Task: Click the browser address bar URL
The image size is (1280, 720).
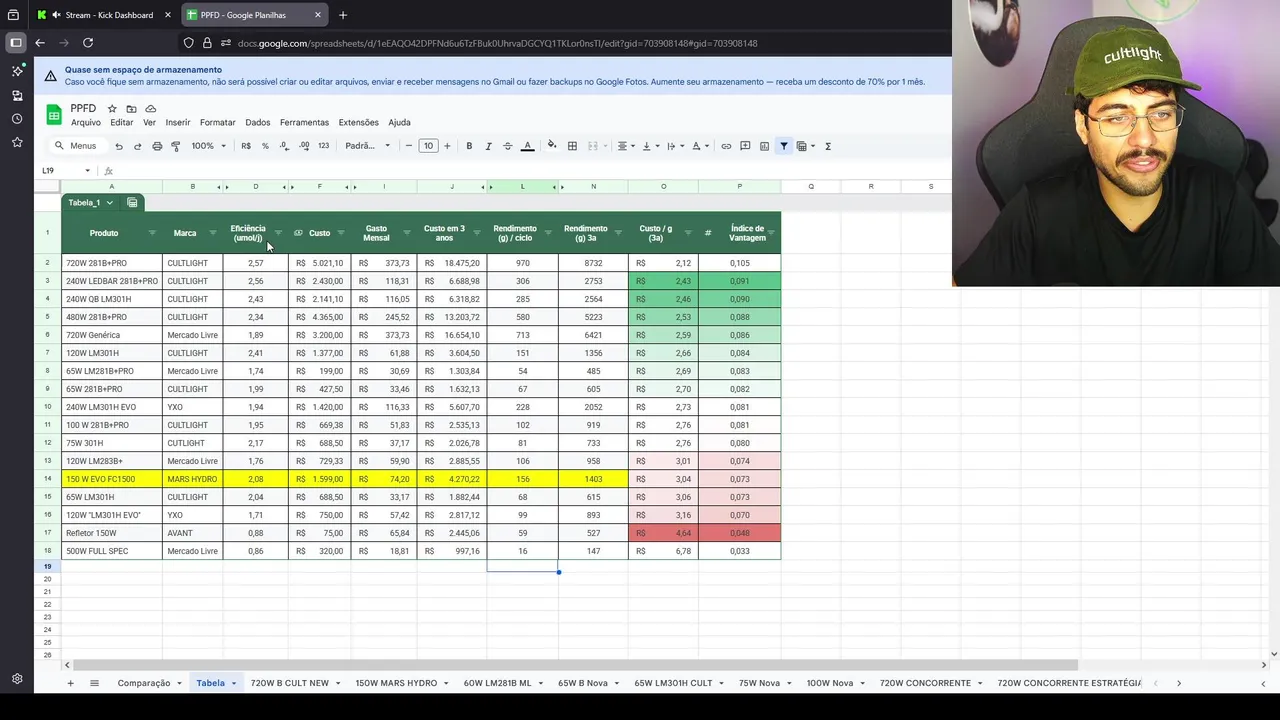Action: [x=496, y=43]
